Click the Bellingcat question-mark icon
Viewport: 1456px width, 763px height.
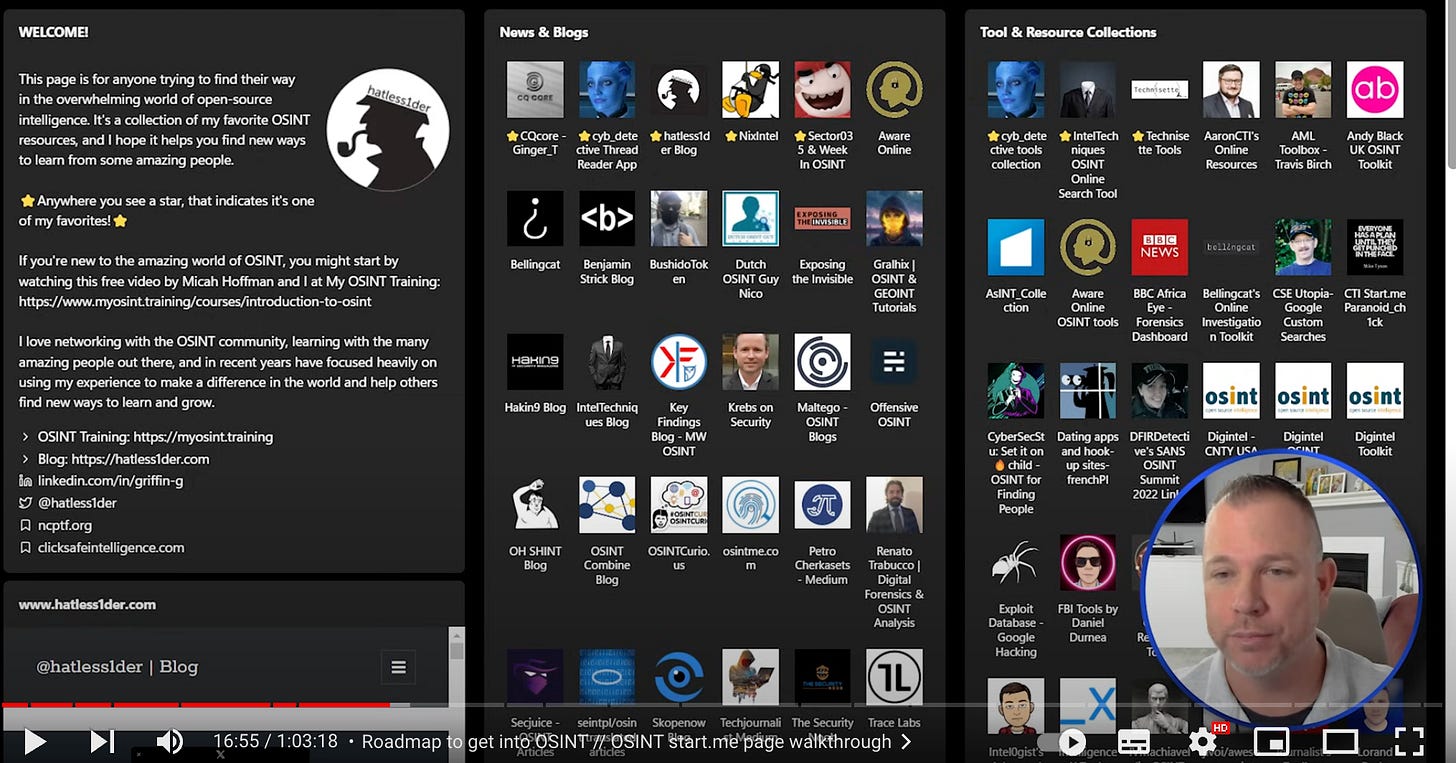(x=535, y=218)
